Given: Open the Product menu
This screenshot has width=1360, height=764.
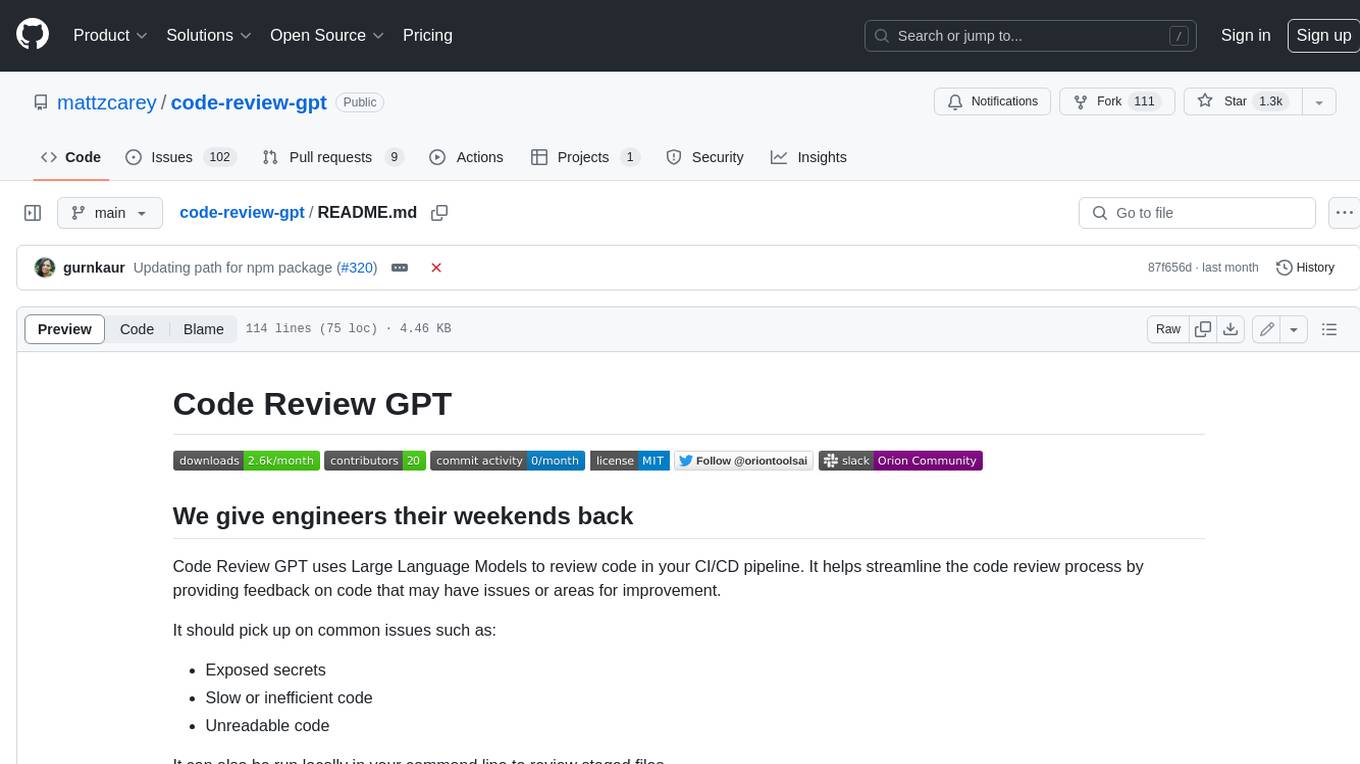Looking at the screenshot, I should pyautogui.click(x=110, y=35).
